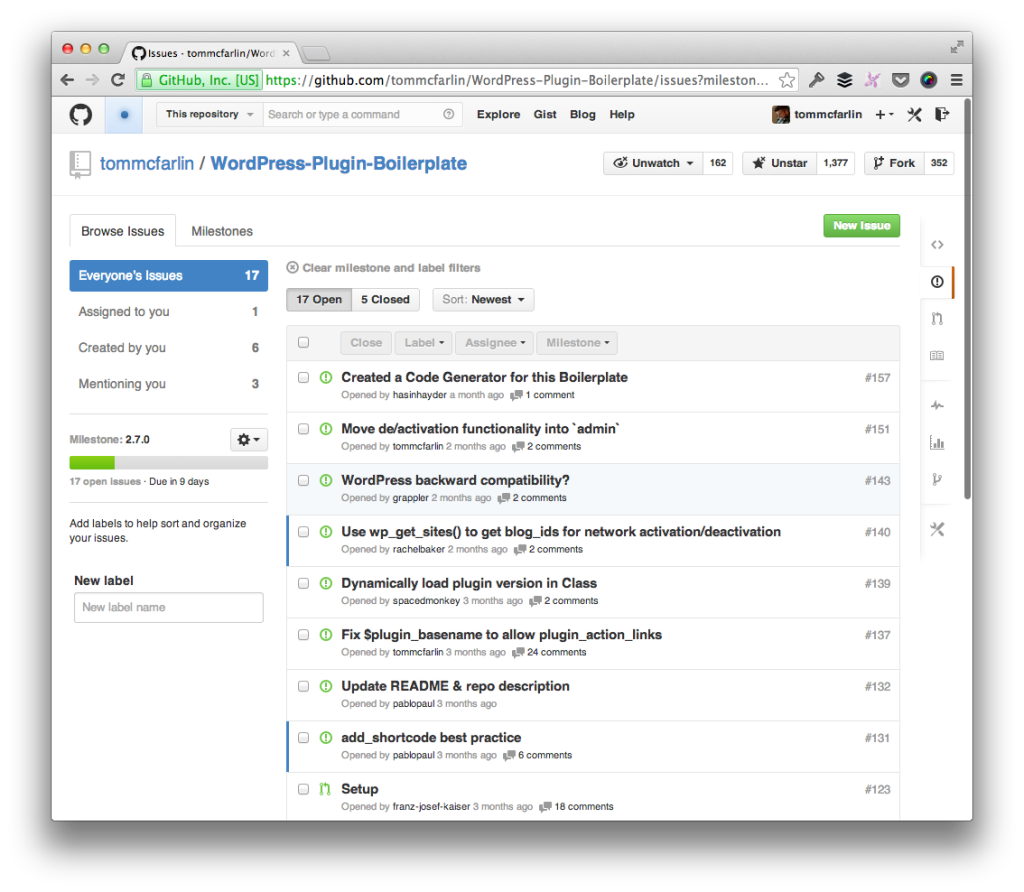Screen dimensions: 1024x892
Task: Open the WordPress-Plugin-Boilerplate repository link
Action: point(338,163)
